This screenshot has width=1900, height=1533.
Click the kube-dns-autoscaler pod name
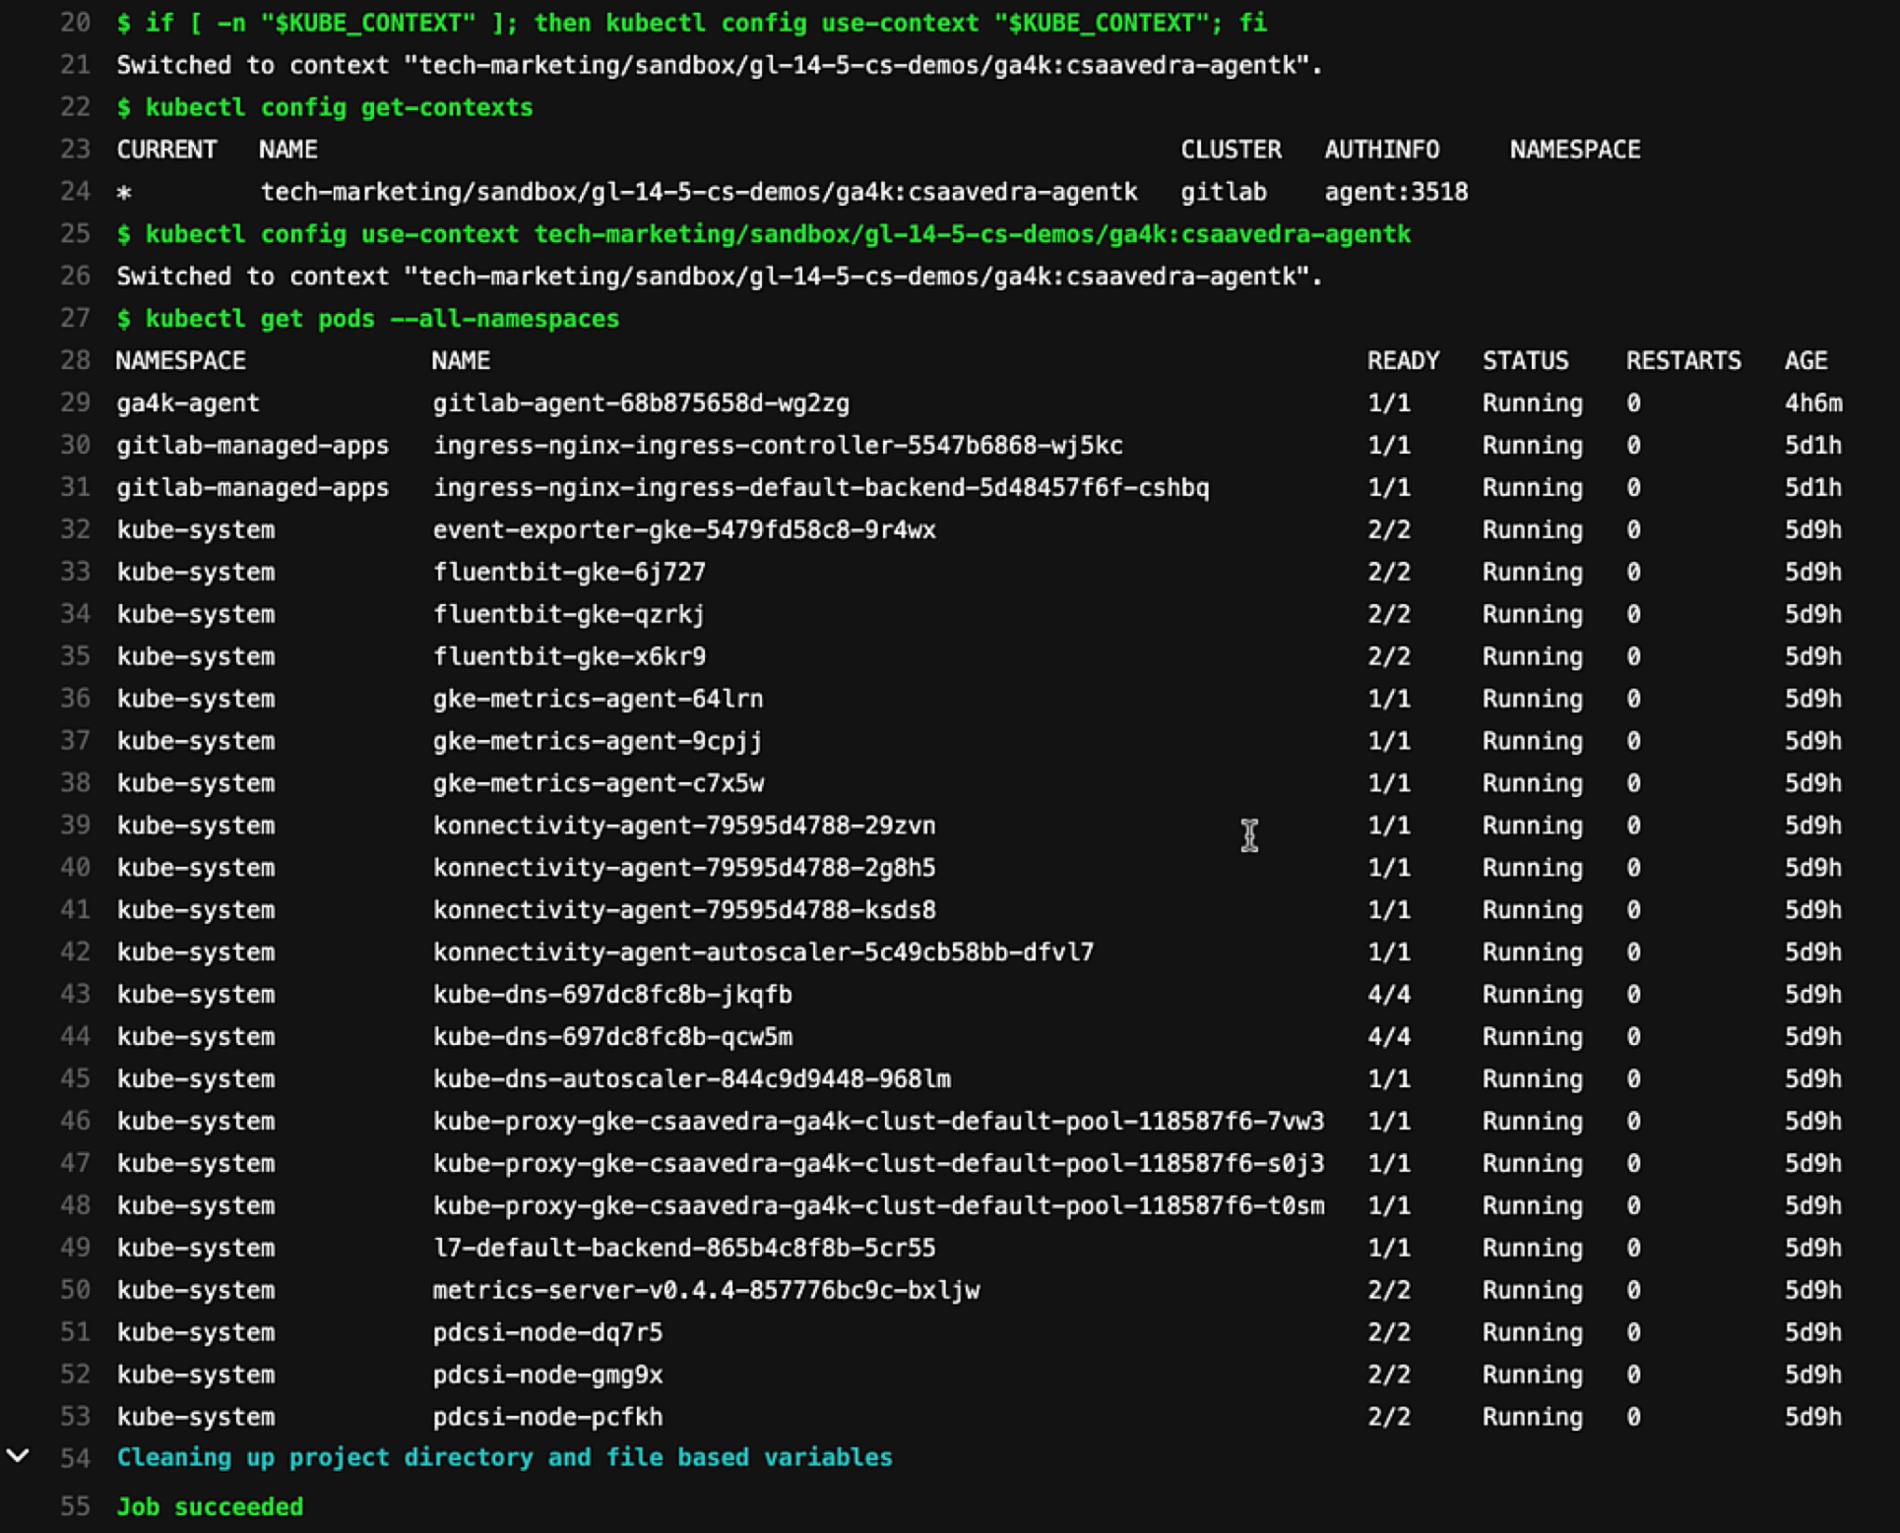pos(691,1079)
